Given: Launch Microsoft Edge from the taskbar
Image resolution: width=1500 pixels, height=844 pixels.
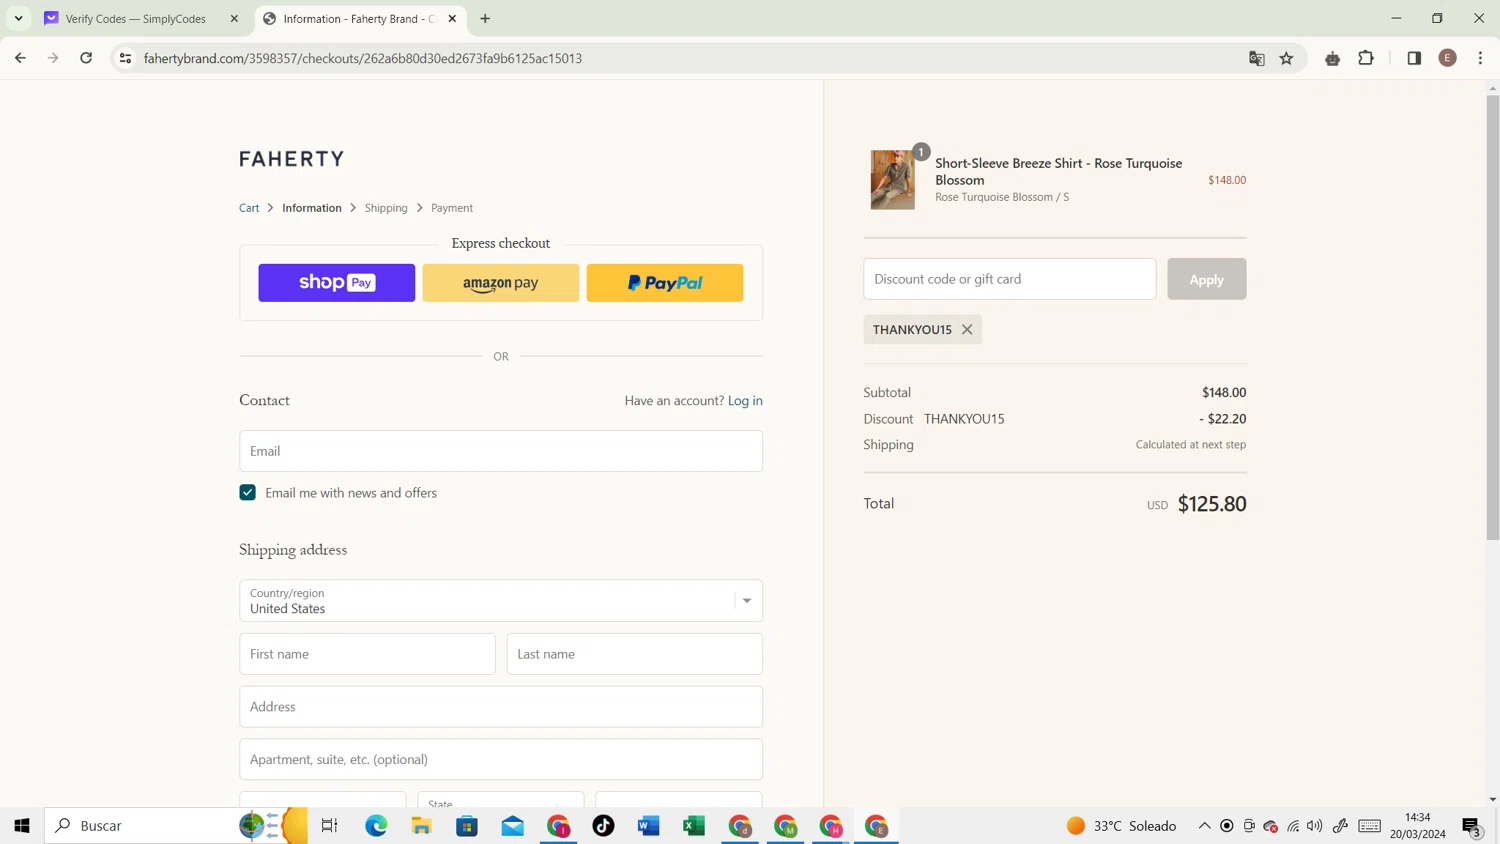Looking at the screenshot, I should pyautogui.click(x=376, y=826).
